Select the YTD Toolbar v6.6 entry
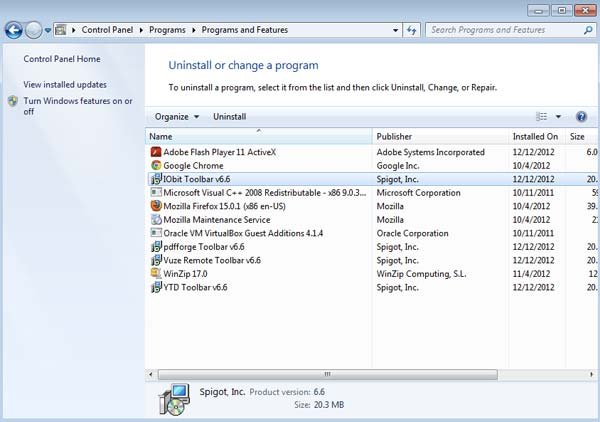The image size is (600, 422). [x=197, y=287]
